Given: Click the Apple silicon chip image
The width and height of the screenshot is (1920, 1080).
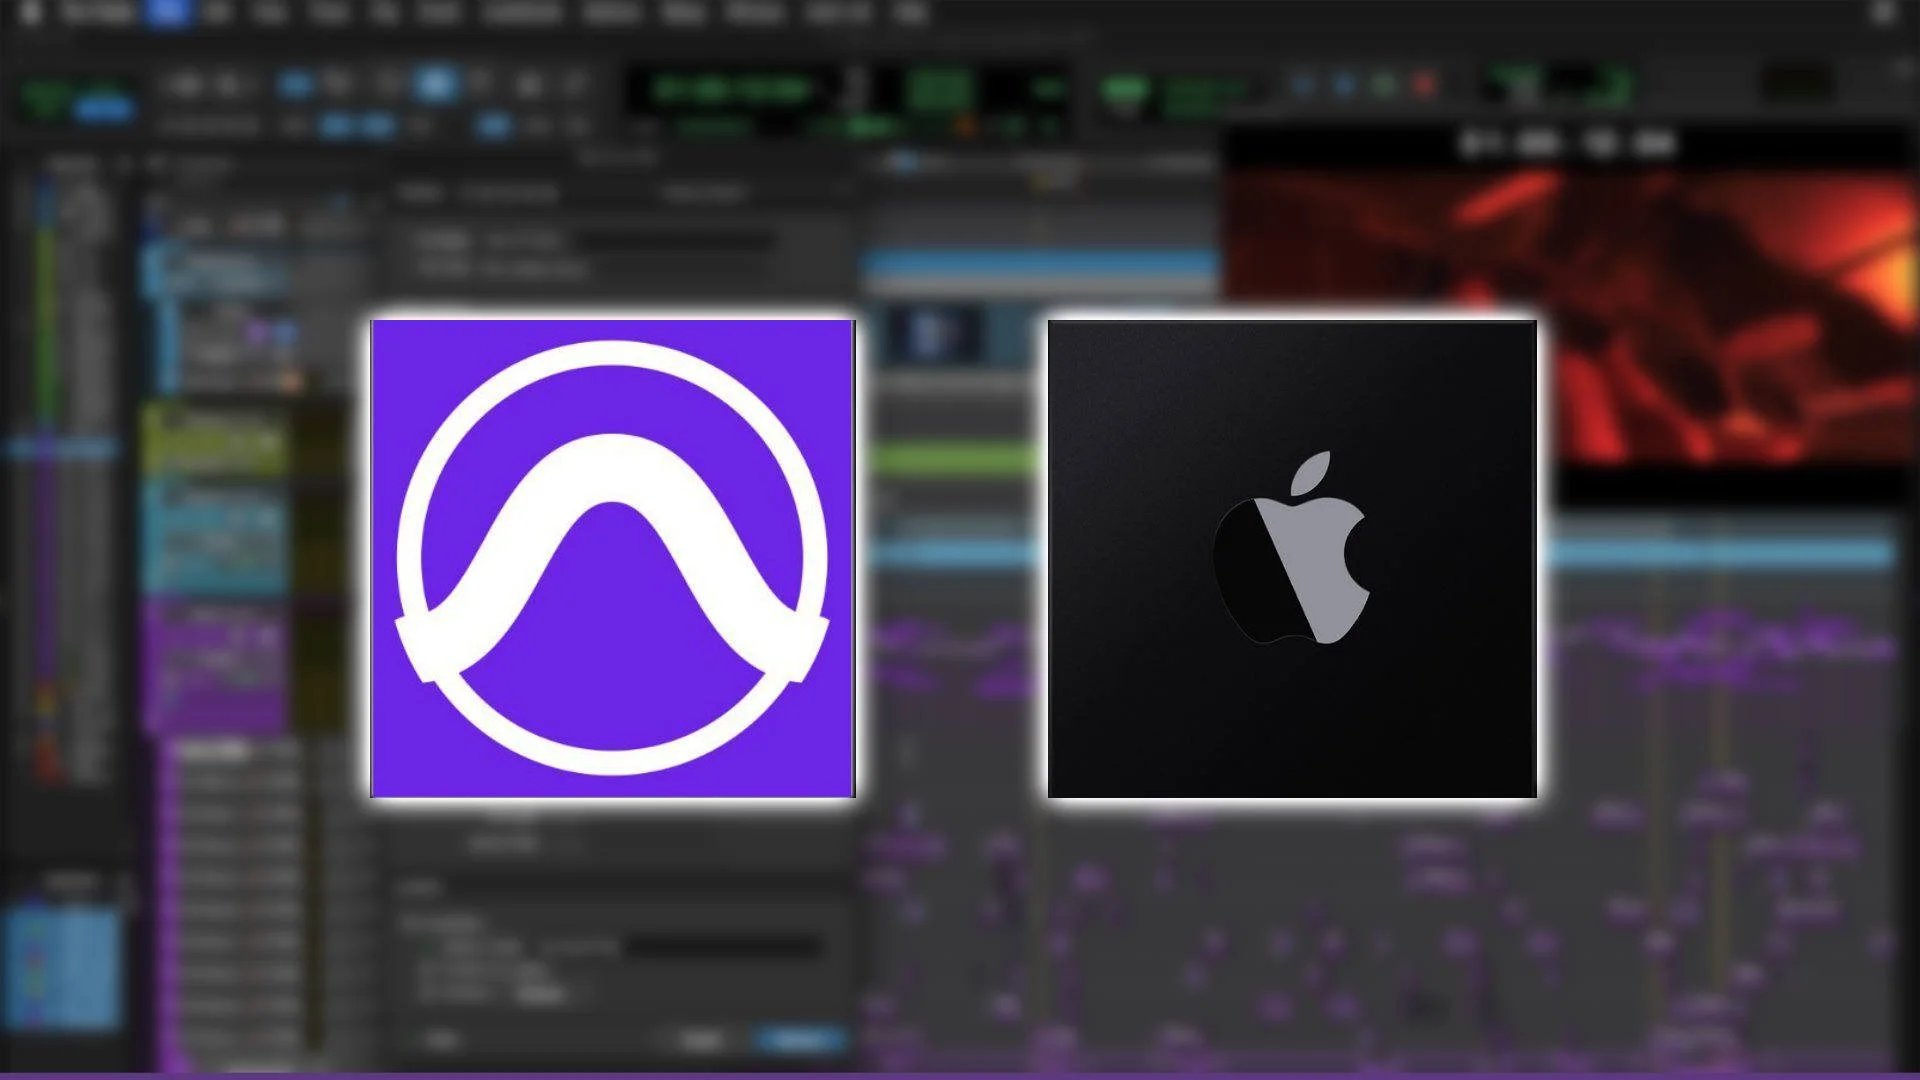Looking at the screenshot, I should (x=1291, y=558).
